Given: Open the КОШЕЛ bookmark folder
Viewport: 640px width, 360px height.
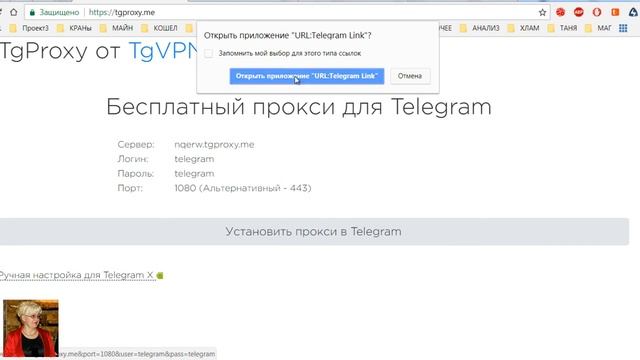Looking at the screenshot, I should (159, 28).
